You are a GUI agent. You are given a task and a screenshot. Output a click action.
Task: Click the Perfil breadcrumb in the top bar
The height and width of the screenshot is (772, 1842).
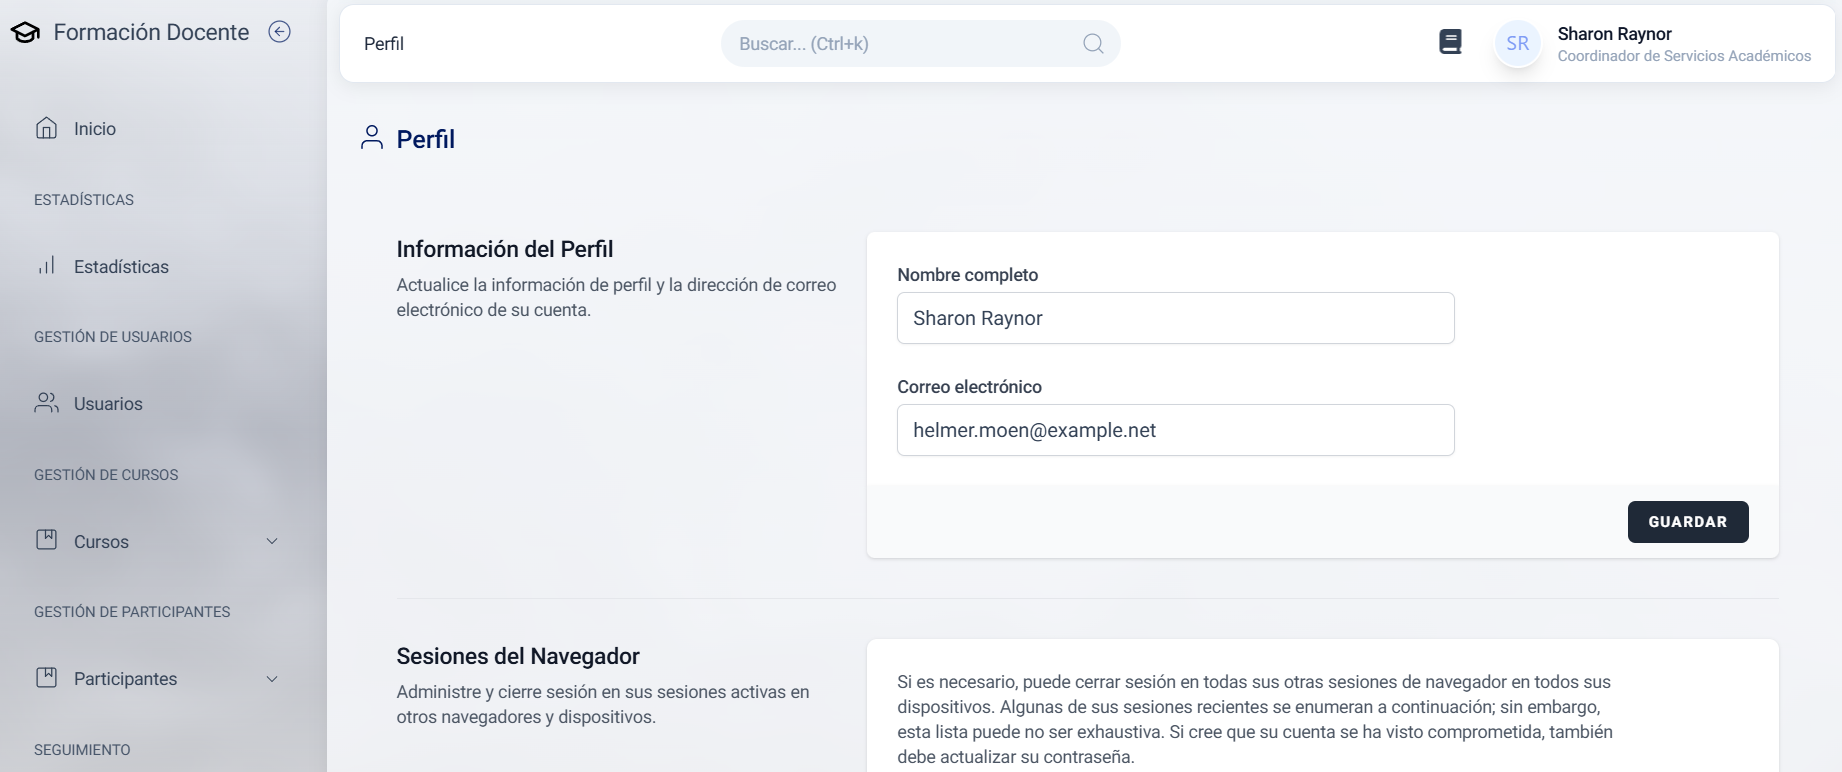384,44
